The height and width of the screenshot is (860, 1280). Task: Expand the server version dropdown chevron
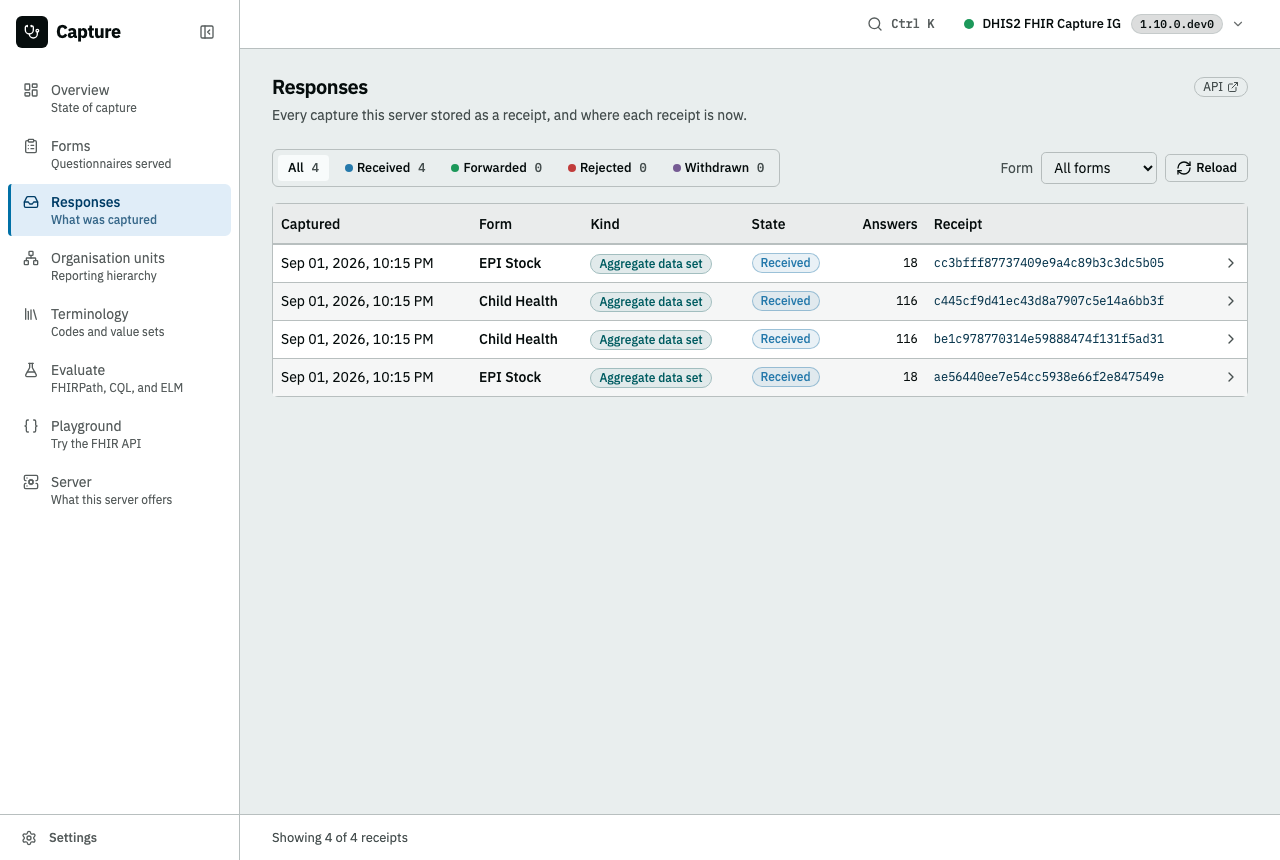(1238, 24)
